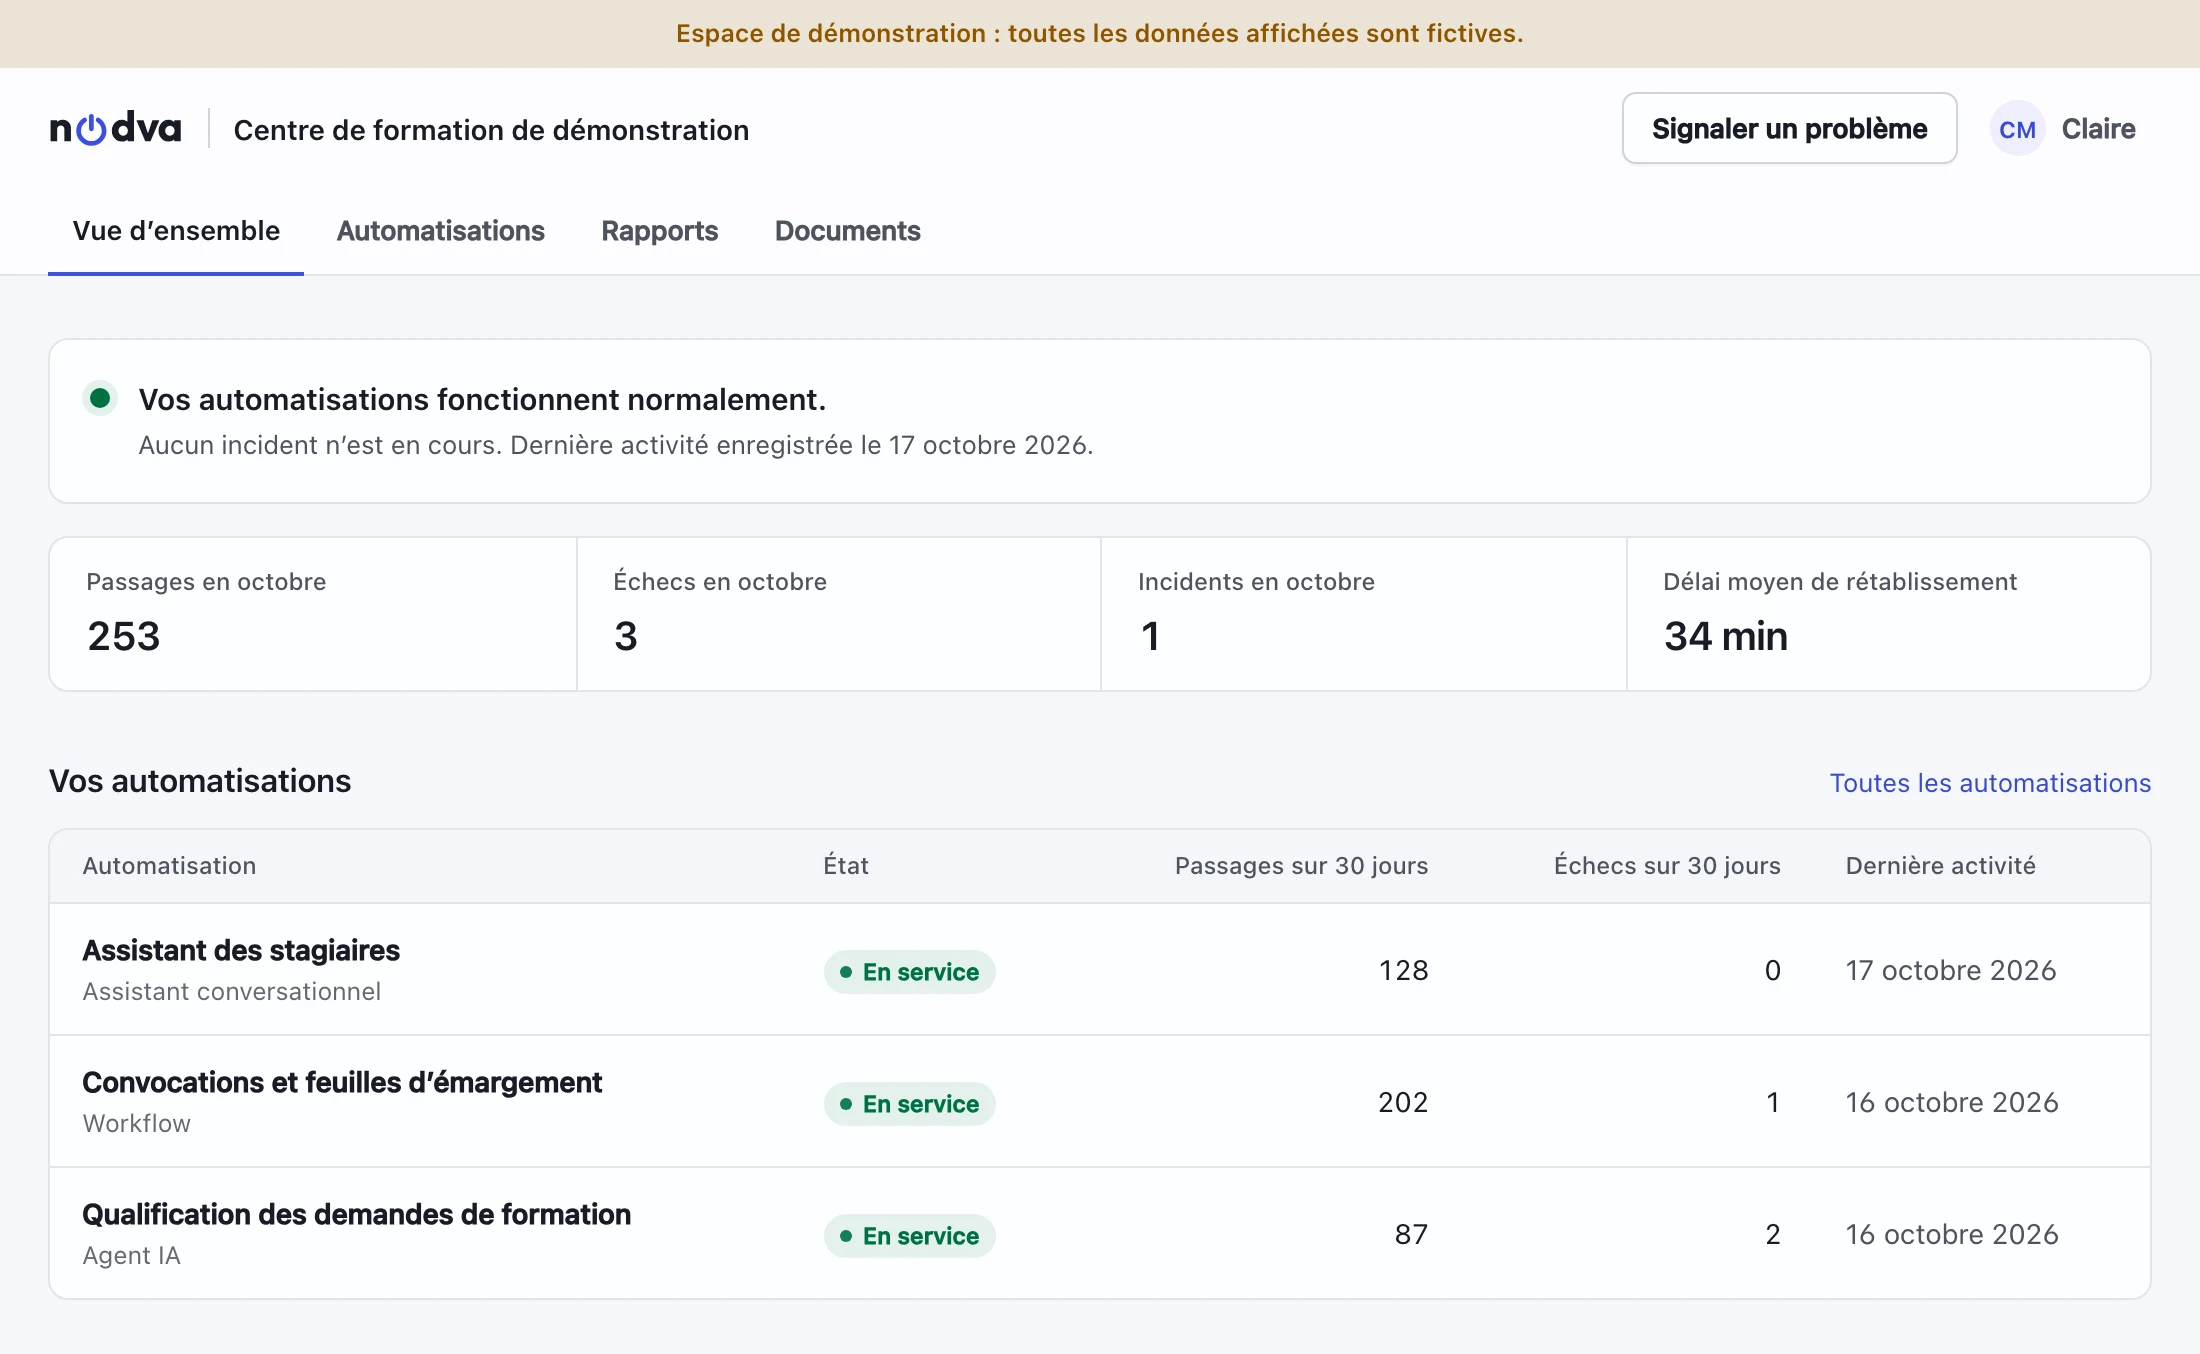Click En service badge for Qualification row
The width and height of the screenshot is (2200, 1354).
tap(909, 1236)
